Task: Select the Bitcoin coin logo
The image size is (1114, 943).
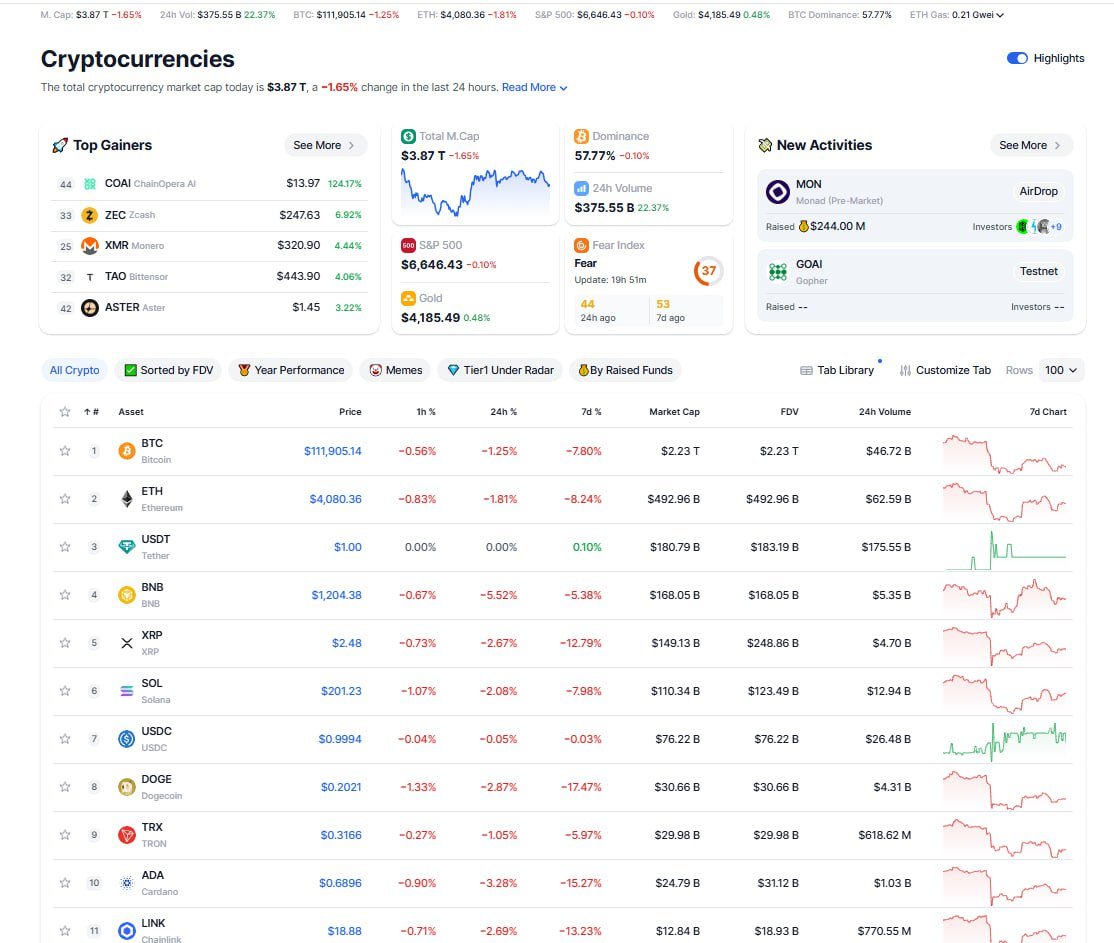Action: point(125,450)
